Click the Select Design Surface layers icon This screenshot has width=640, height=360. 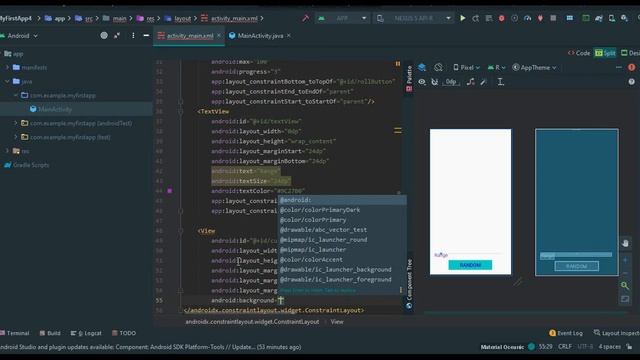(x=422, y=67)
